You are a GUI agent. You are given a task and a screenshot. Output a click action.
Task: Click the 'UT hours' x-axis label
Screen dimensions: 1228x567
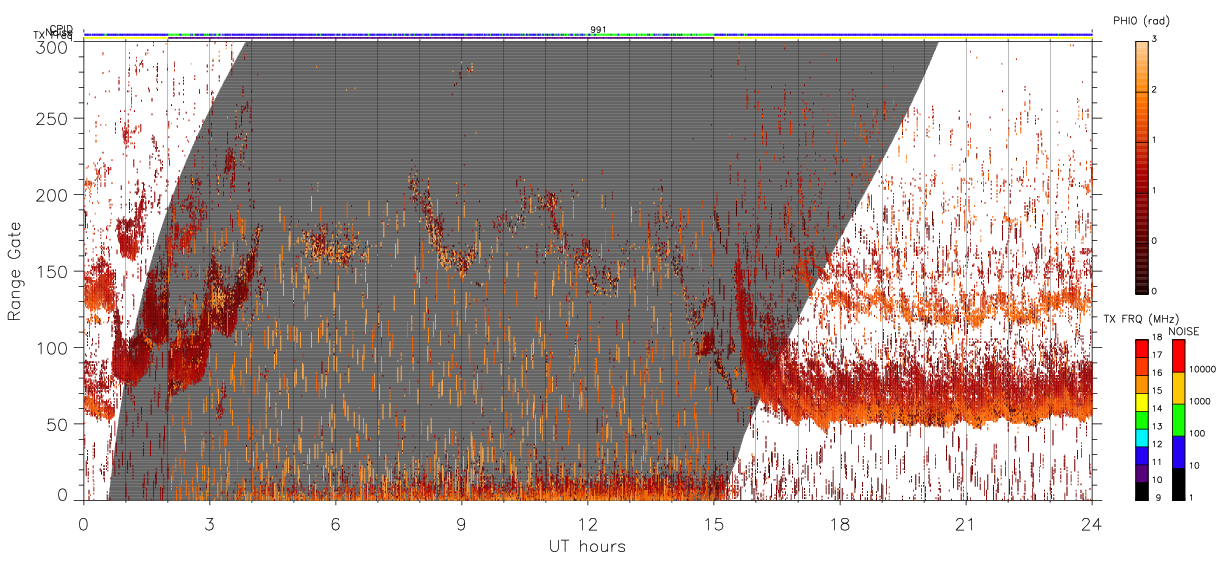coord(587,546)
